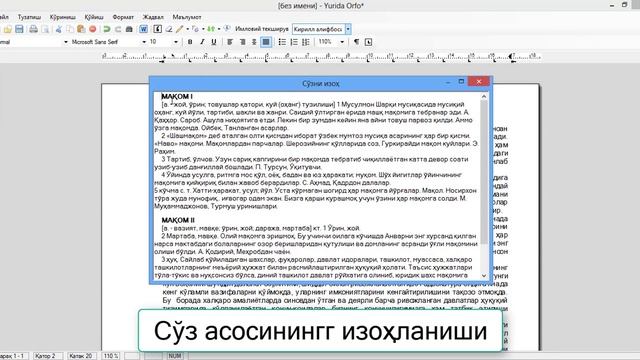
Task: Click the Word export W icon
Action: (144, 29)
